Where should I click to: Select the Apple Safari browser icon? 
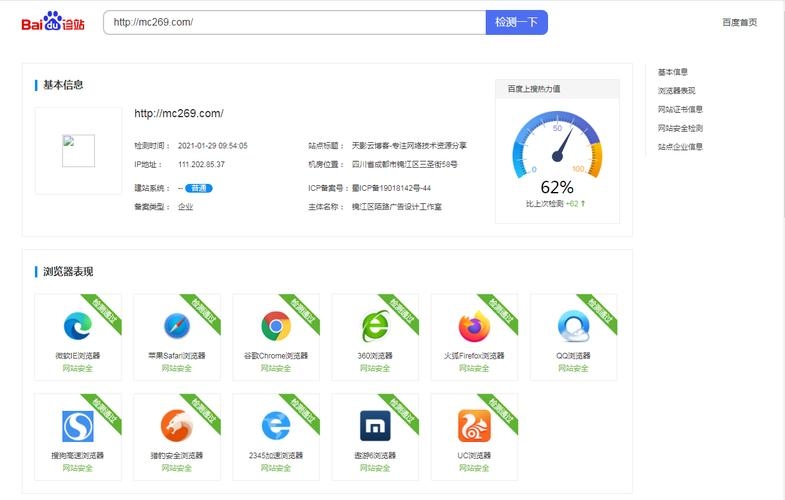click(x=177, y=325)
